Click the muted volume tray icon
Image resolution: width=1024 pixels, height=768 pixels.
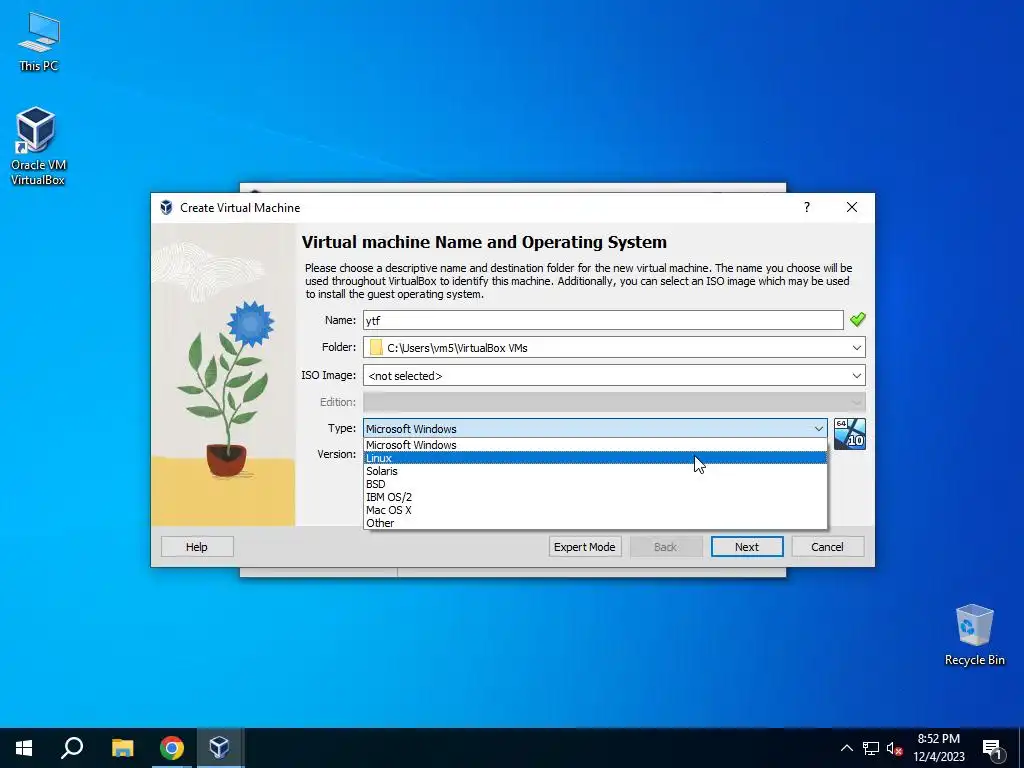click(x=894, y=748)
